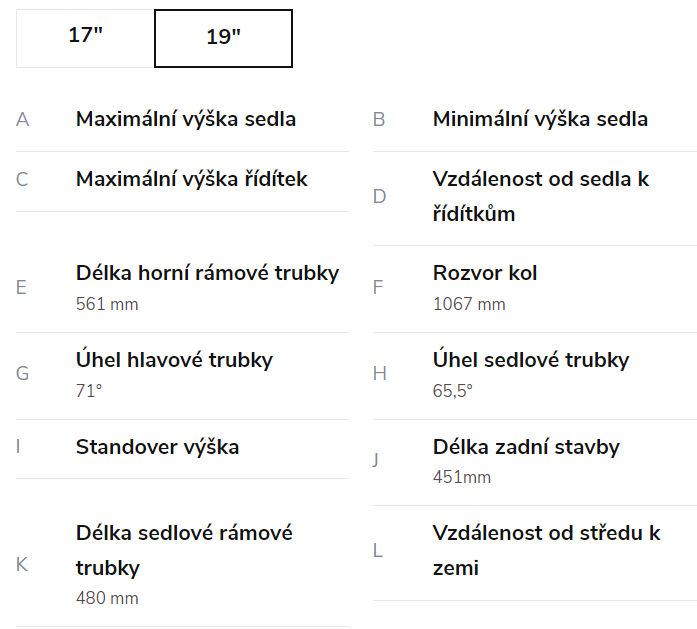Select Vzdálenost od středu k zemi
Screen dimensions: 697x629
tap(546, 550)
